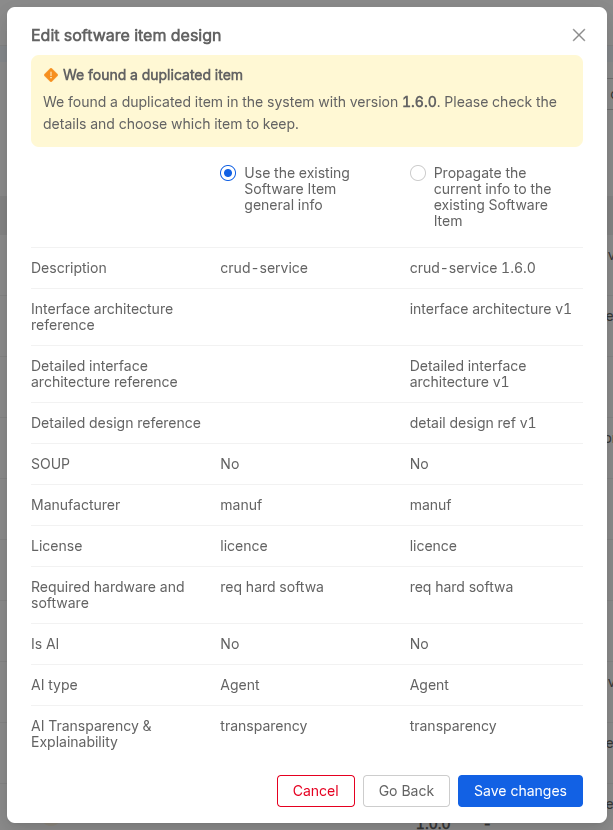
Task: Select 'Use the existing Software Item general info'
Action: pyautogui.click(x=227, y=172)
